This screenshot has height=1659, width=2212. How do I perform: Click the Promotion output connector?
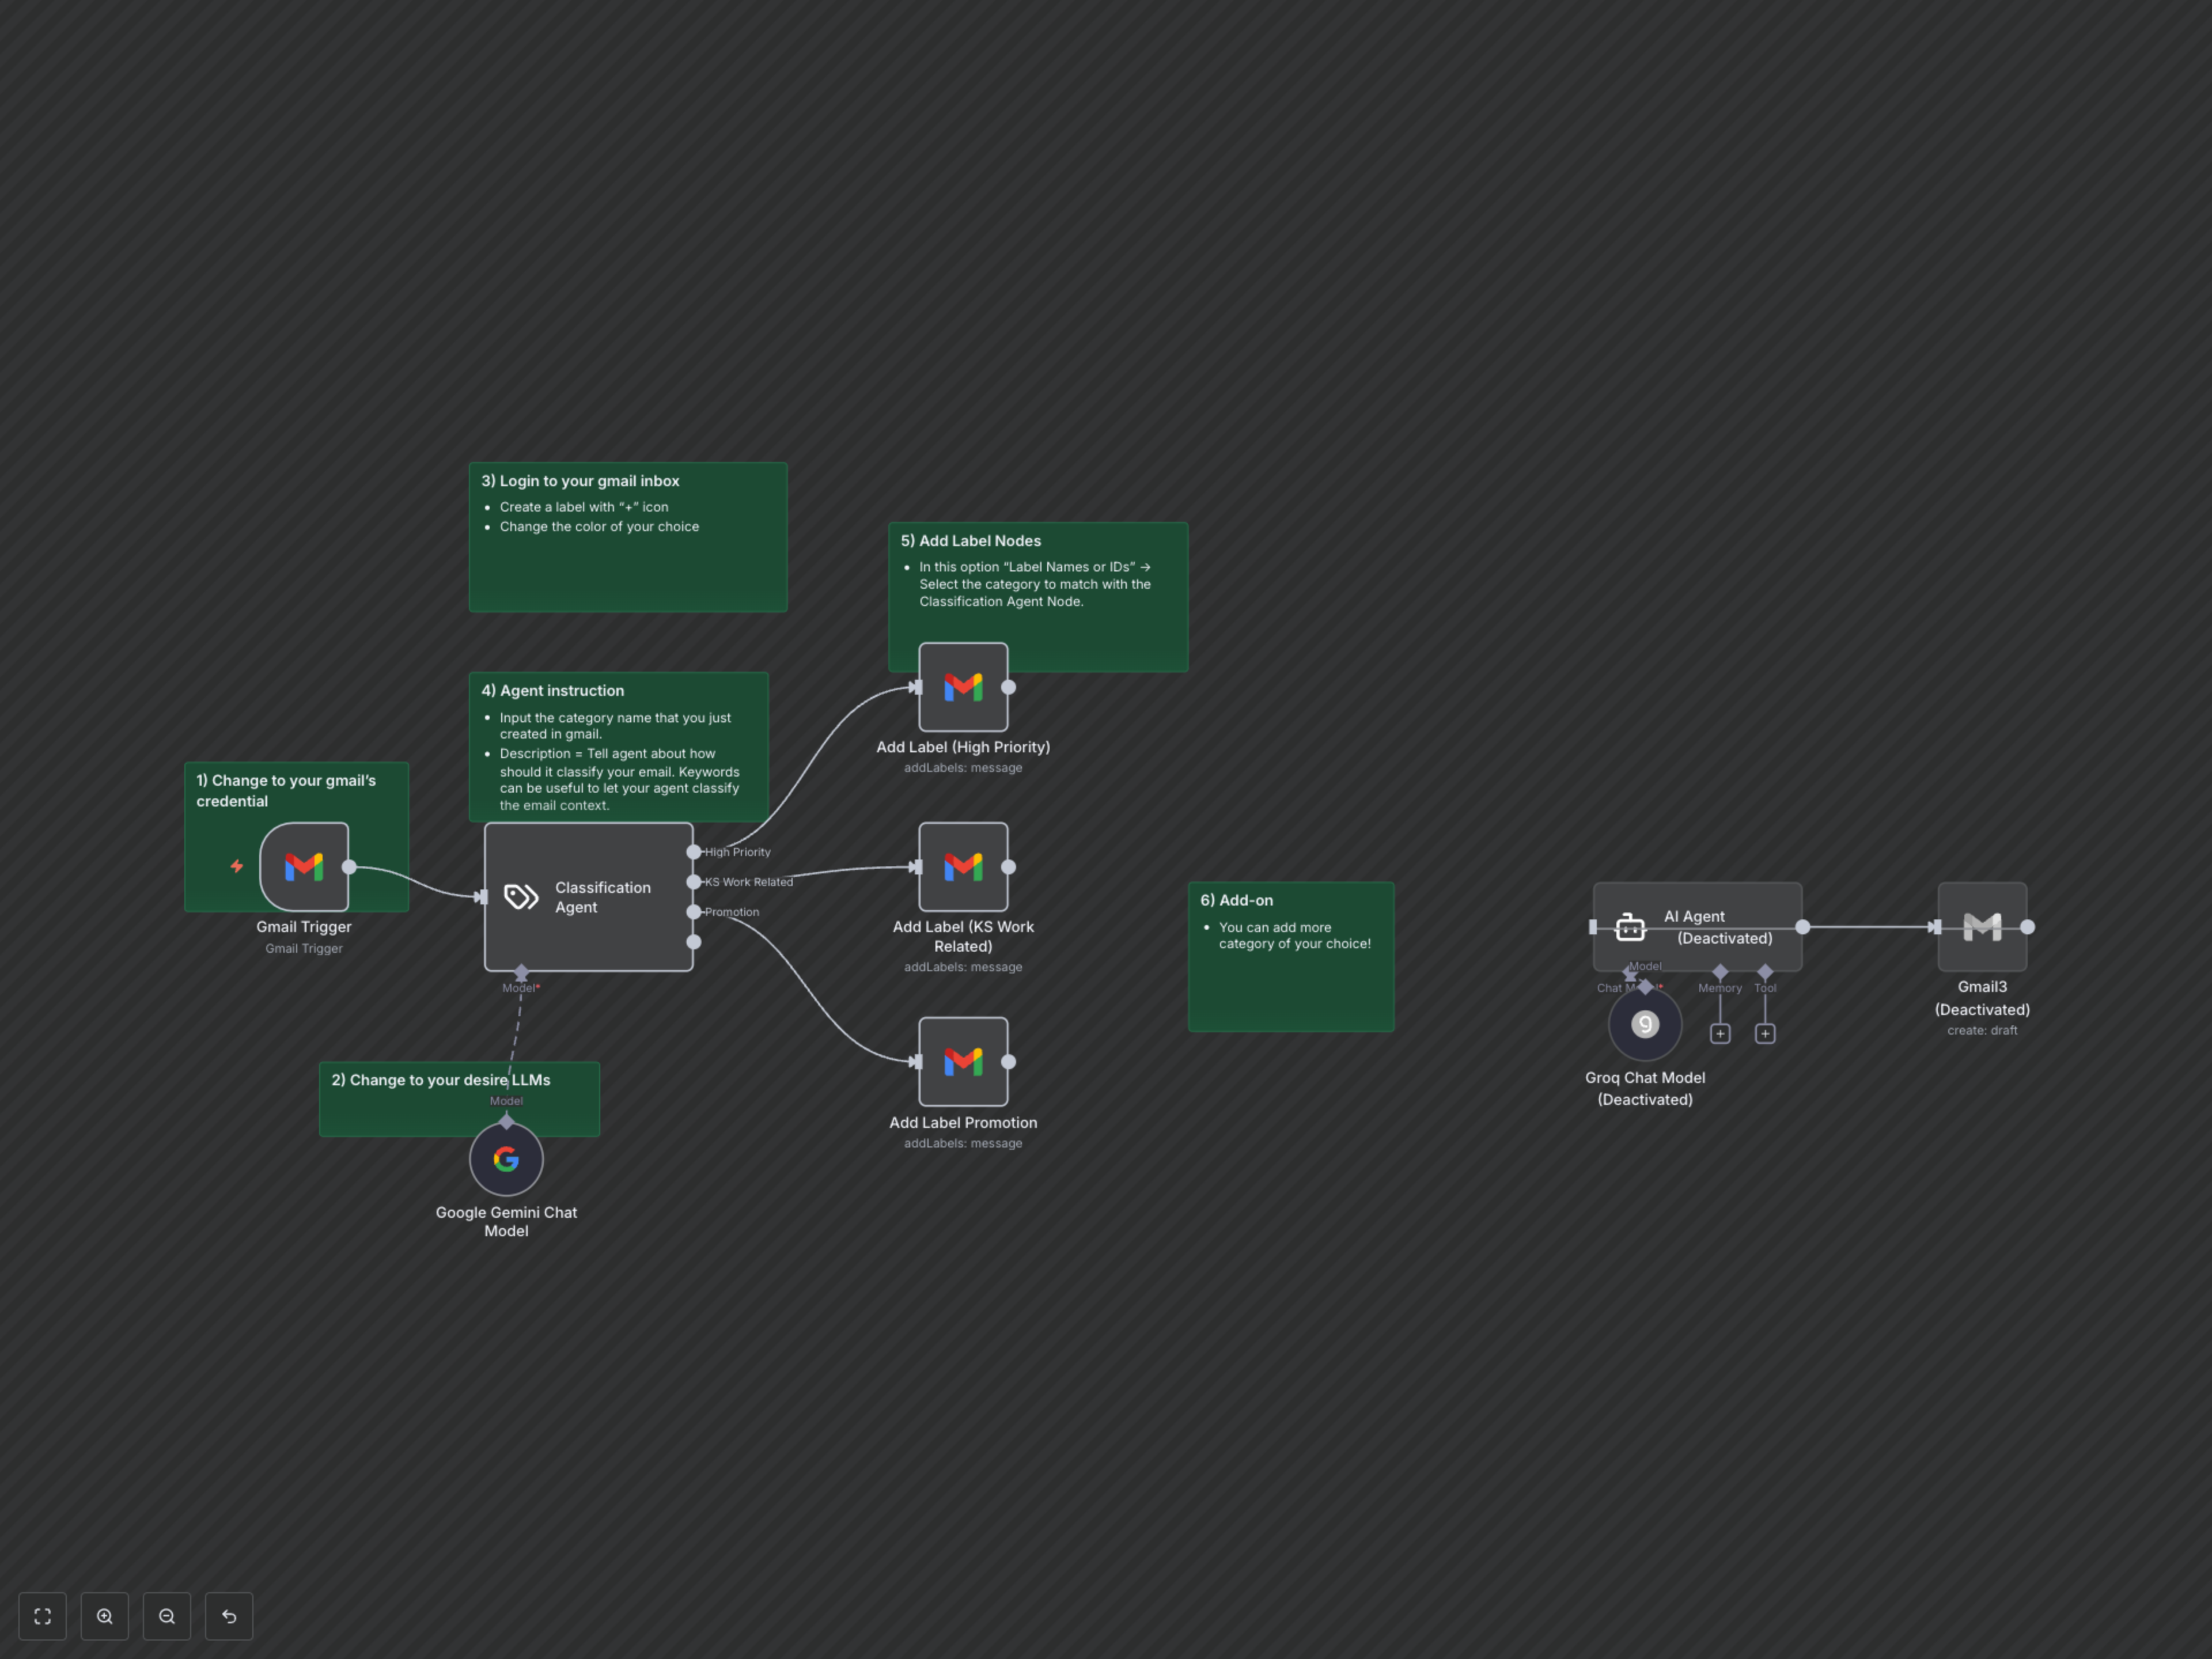[x=694, y=912]
